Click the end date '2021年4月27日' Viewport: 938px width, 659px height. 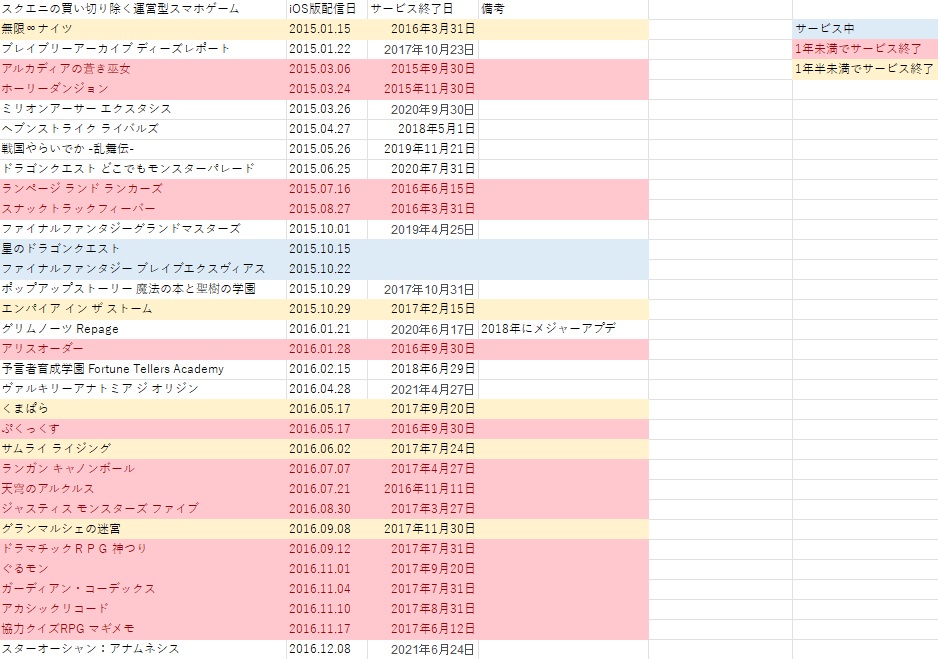pos(422,389)
